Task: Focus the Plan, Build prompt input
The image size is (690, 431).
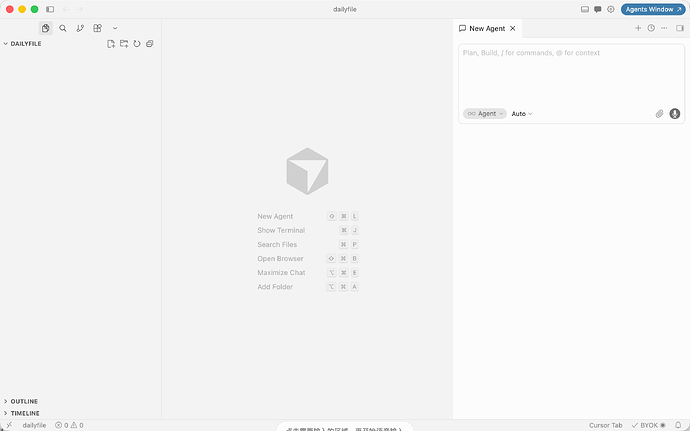Action: click(x=572, y=75)
